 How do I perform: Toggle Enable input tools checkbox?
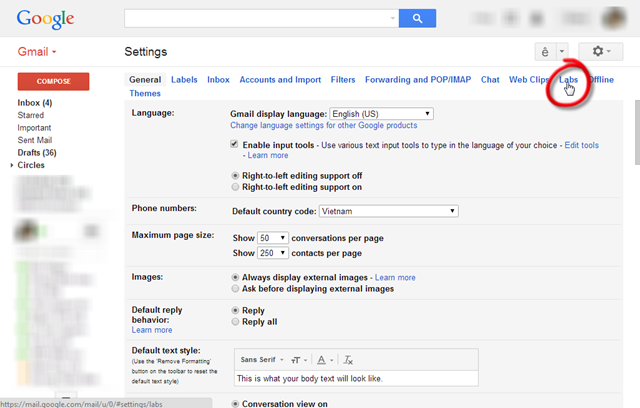click(x=234, y=144)
